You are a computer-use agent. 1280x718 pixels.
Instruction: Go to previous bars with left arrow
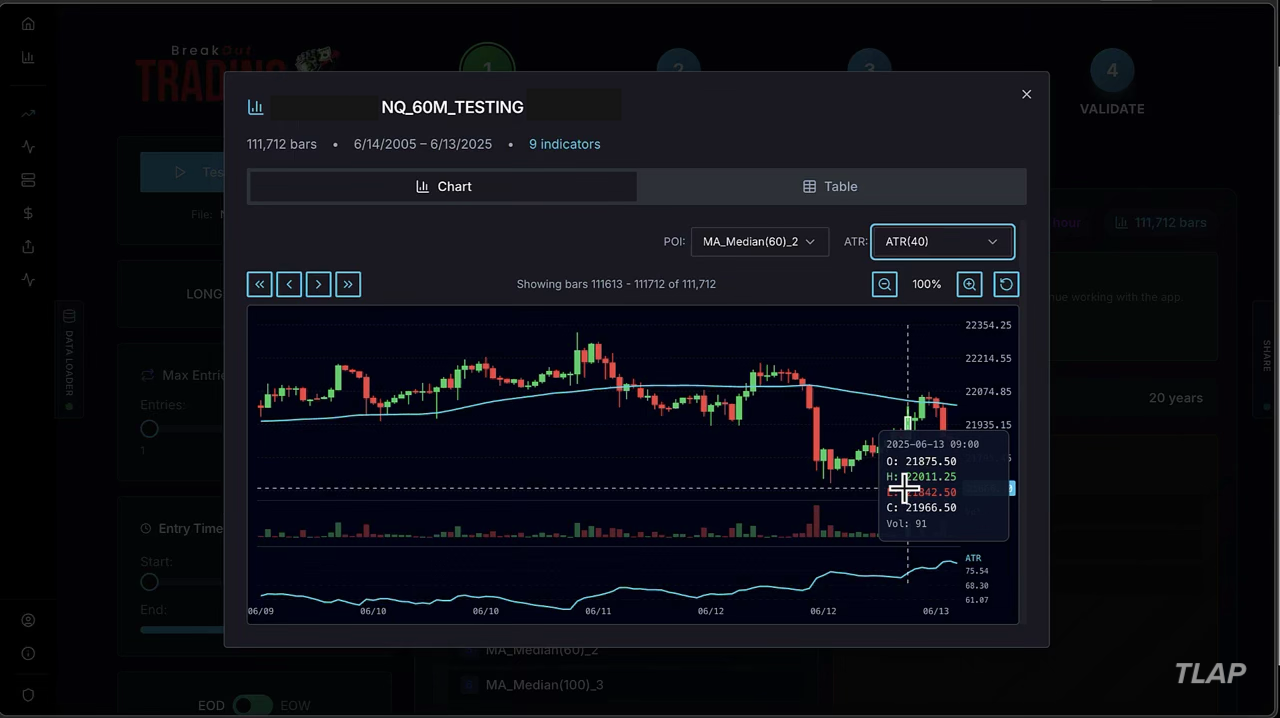pyautogui.click(x=289, y=284)
